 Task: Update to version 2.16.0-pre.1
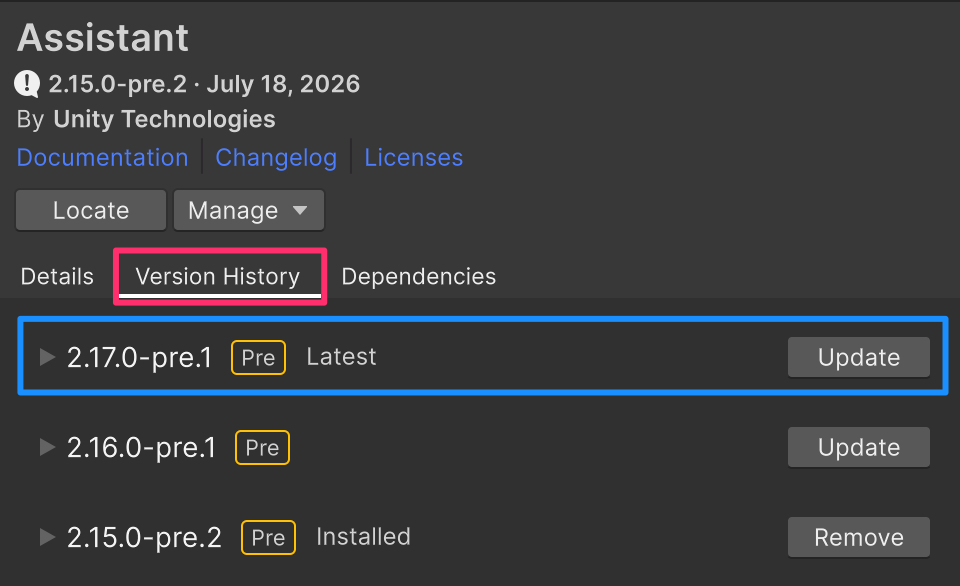(859, 447)
